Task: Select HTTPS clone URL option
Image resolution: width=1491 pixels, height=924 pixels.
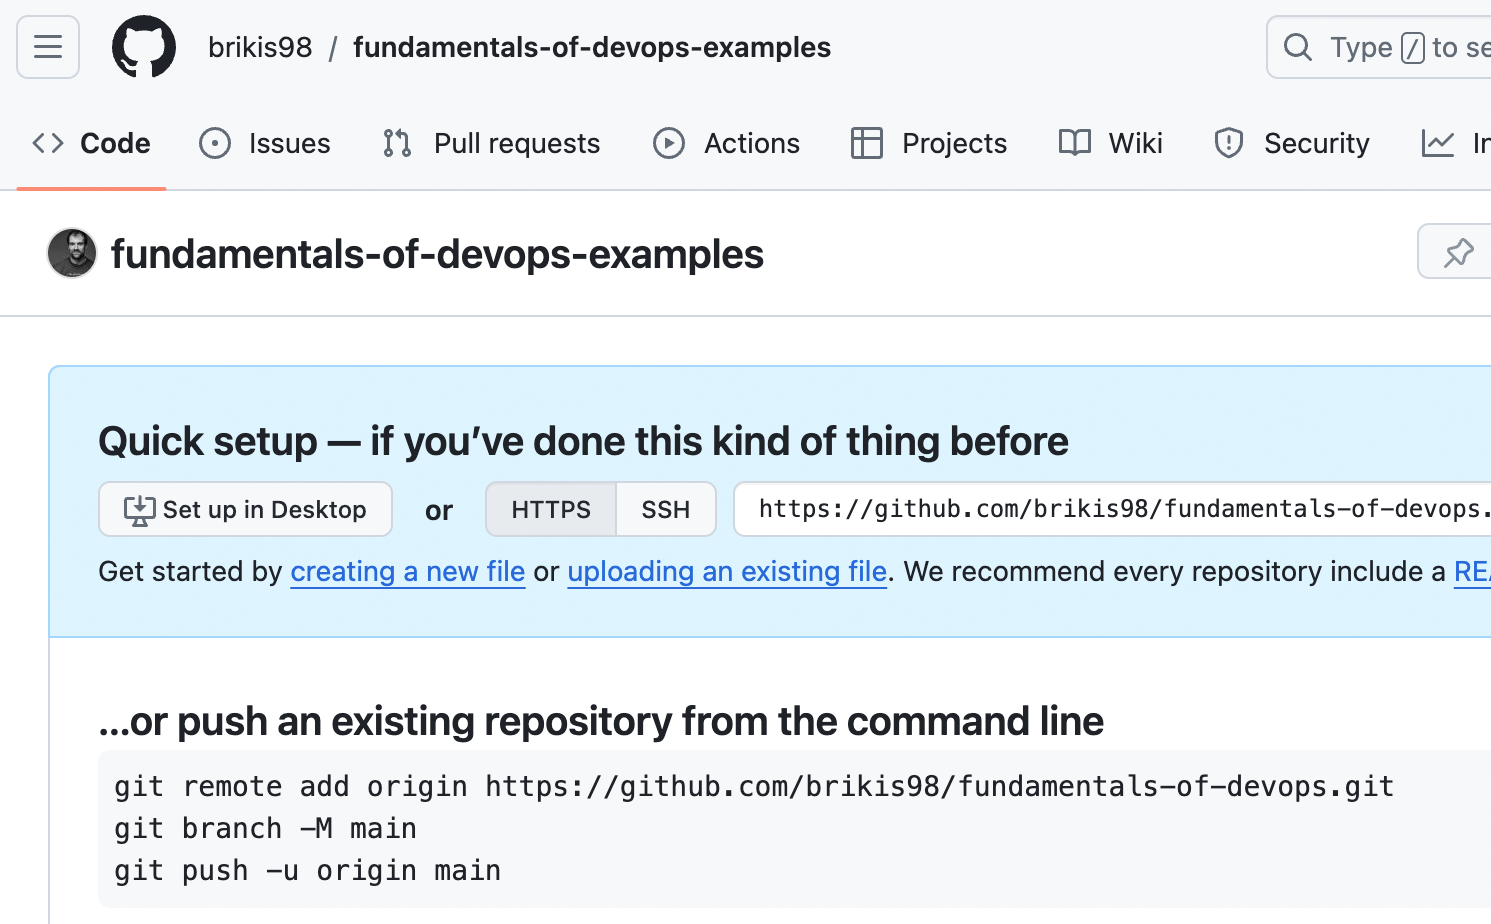Action: pos(551,509)
